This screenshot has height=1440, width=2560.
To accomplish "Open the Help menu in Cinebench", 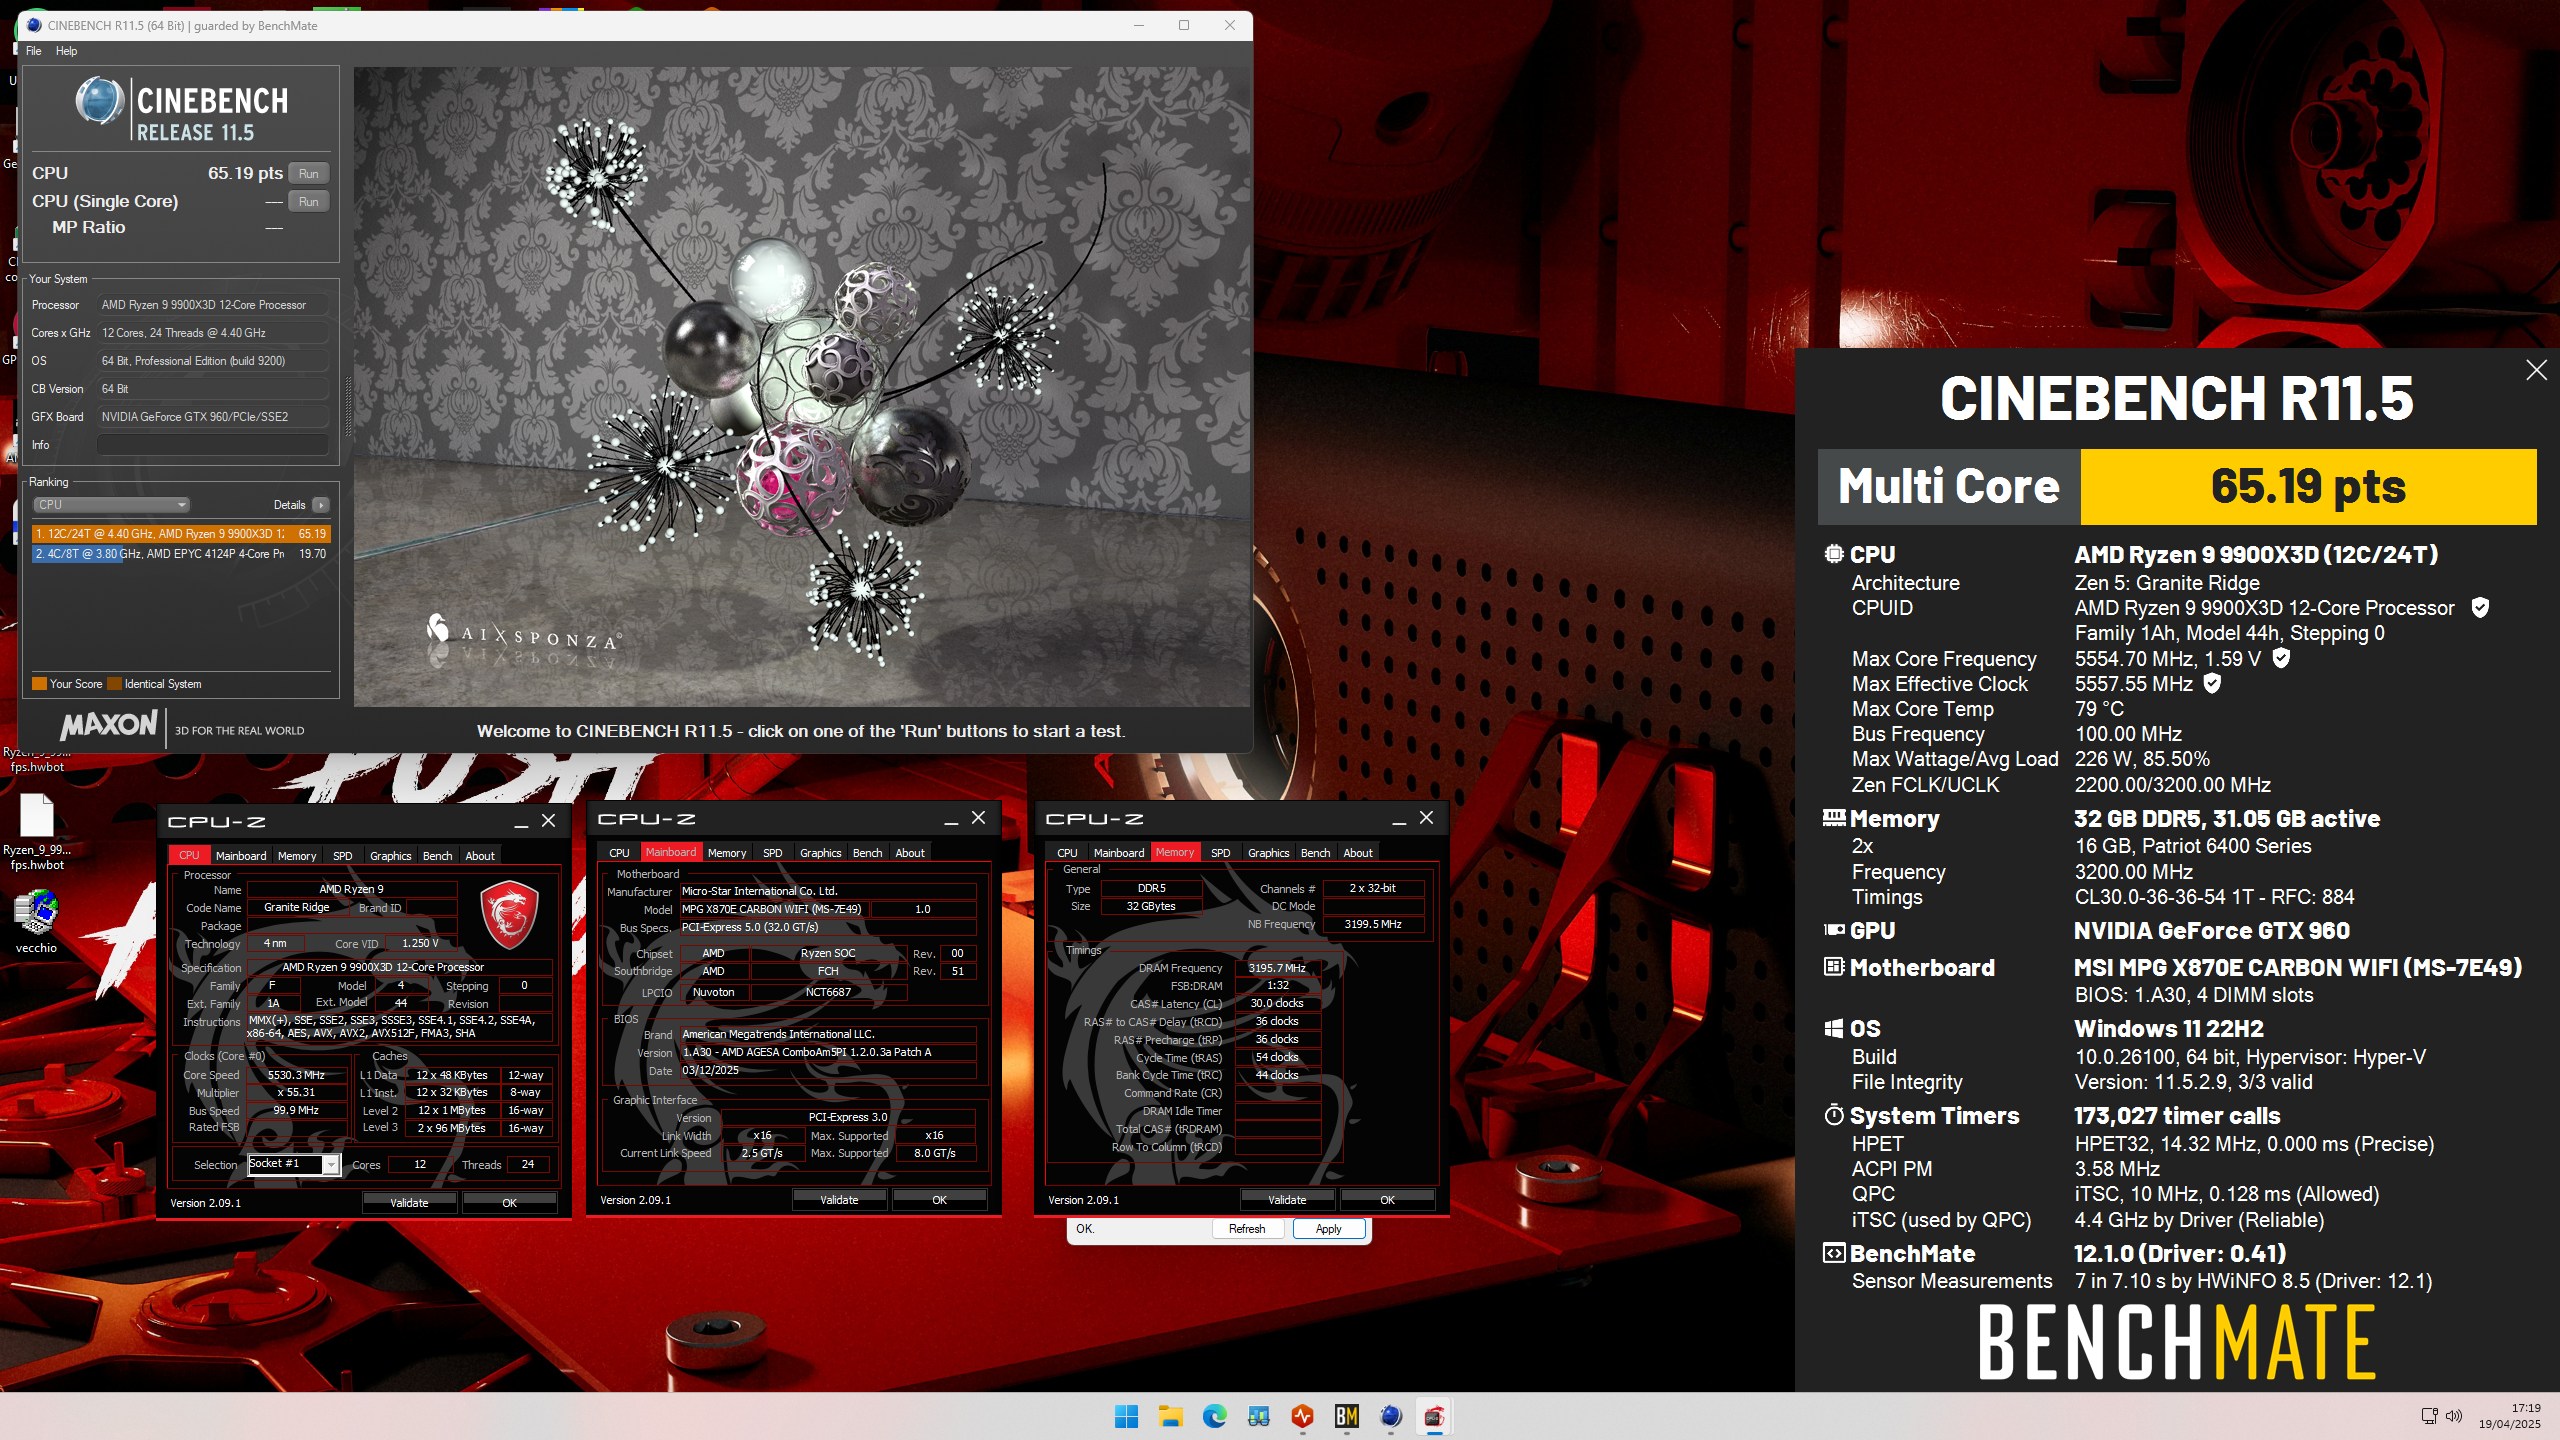I will pyautogui.click(x=66, y=51).
